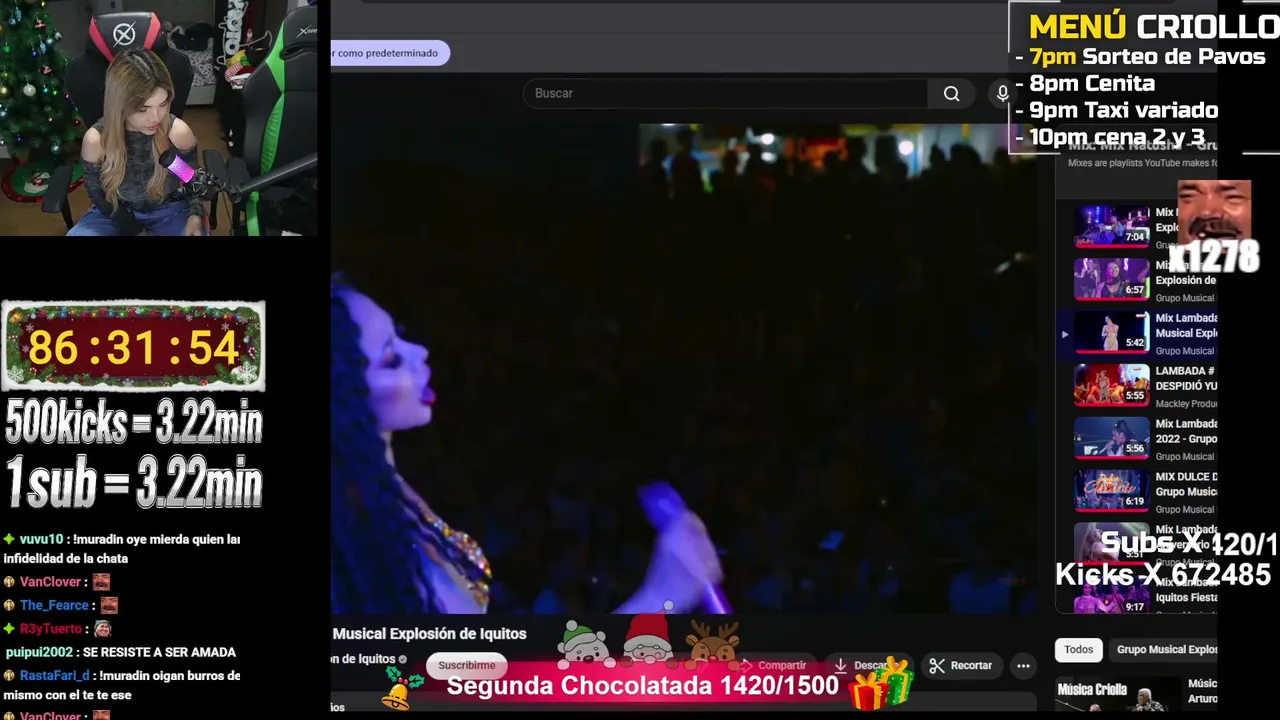Click the video player playback area
The height and width of the screenshot is (720, 1280).
(683, 368)
